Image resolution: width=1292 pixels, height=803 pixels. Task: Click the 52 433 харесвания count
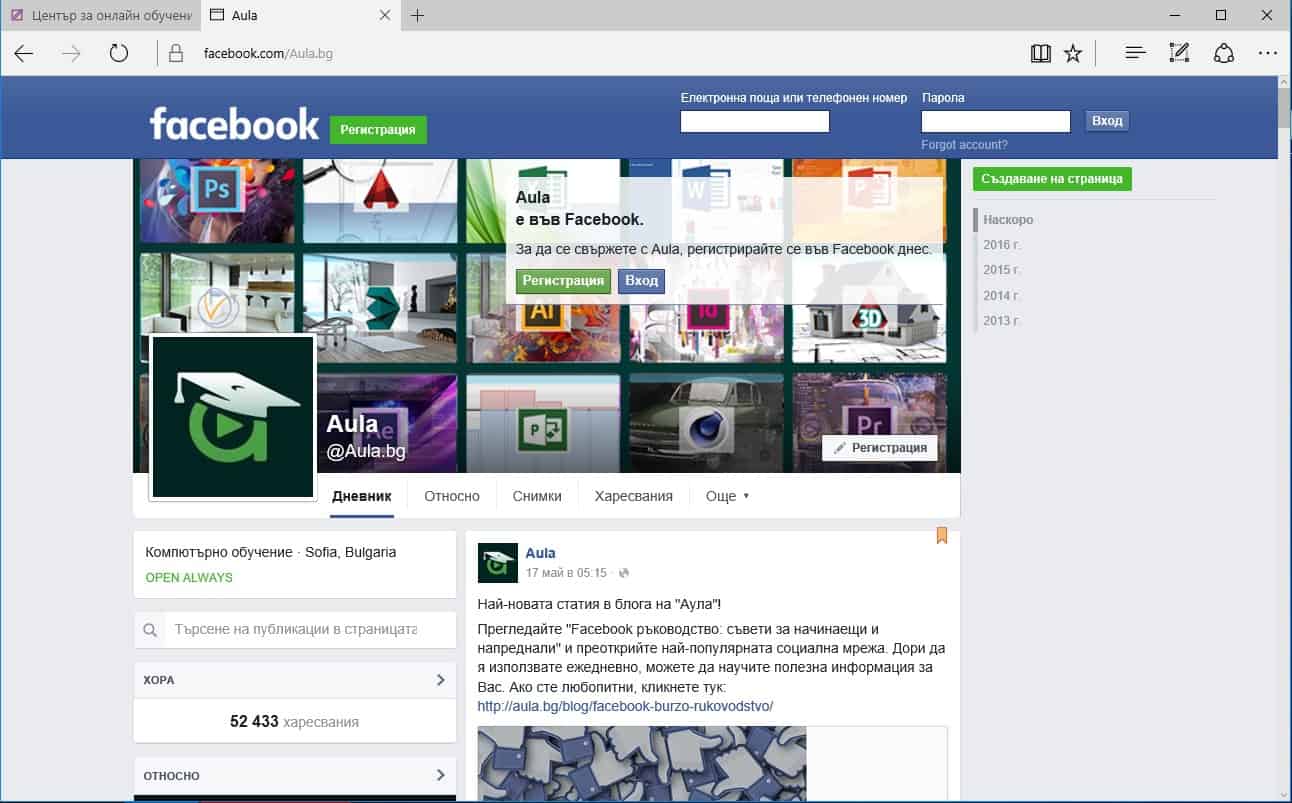point(294,721)
